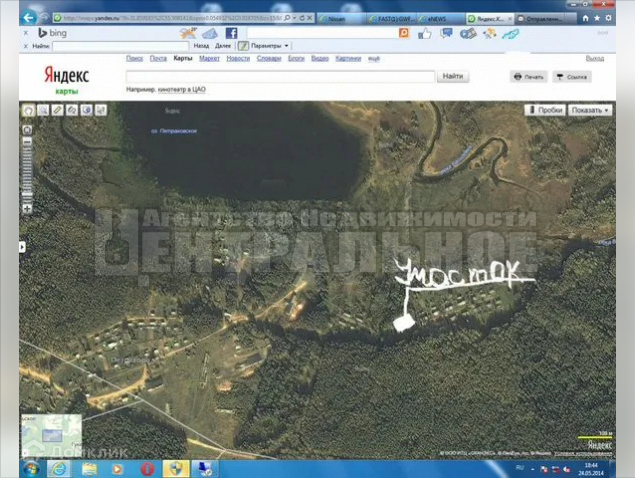The height and width of the screenshot is (478, 635).
Task: Open the media player taskbar icon
Action: coord(117,469)
